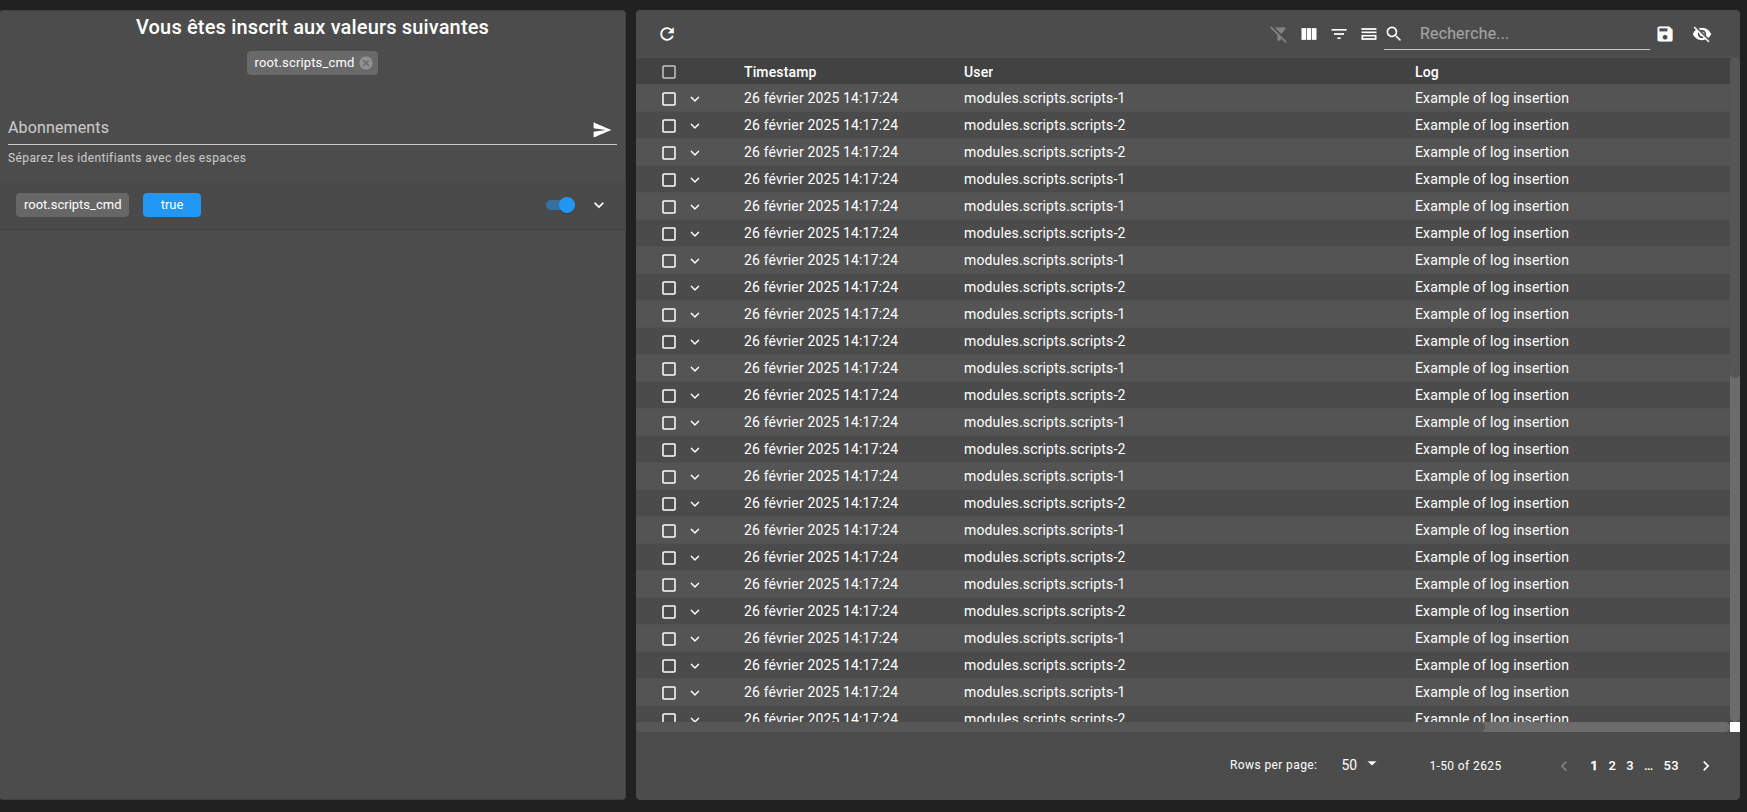Switch off the root.scripts_cmd subscription toggle
Viewport: 1747px width, 812px height.
(x=561, y=205)
